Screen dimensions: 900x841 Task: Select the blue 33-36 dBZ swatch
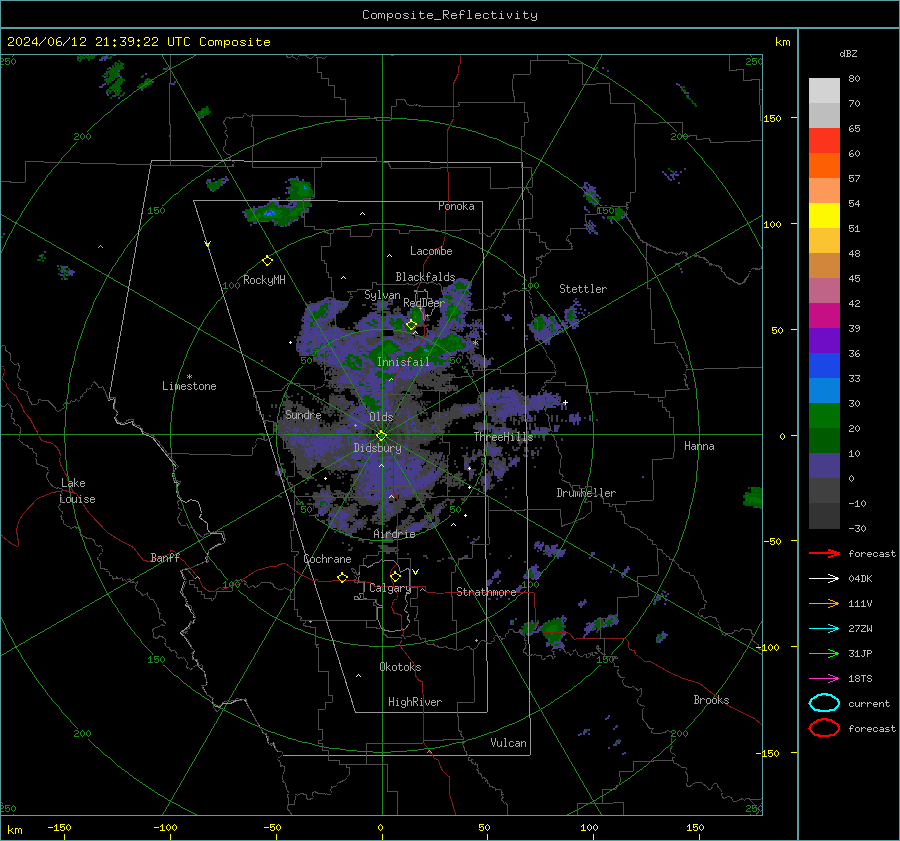tap(824, 366)
